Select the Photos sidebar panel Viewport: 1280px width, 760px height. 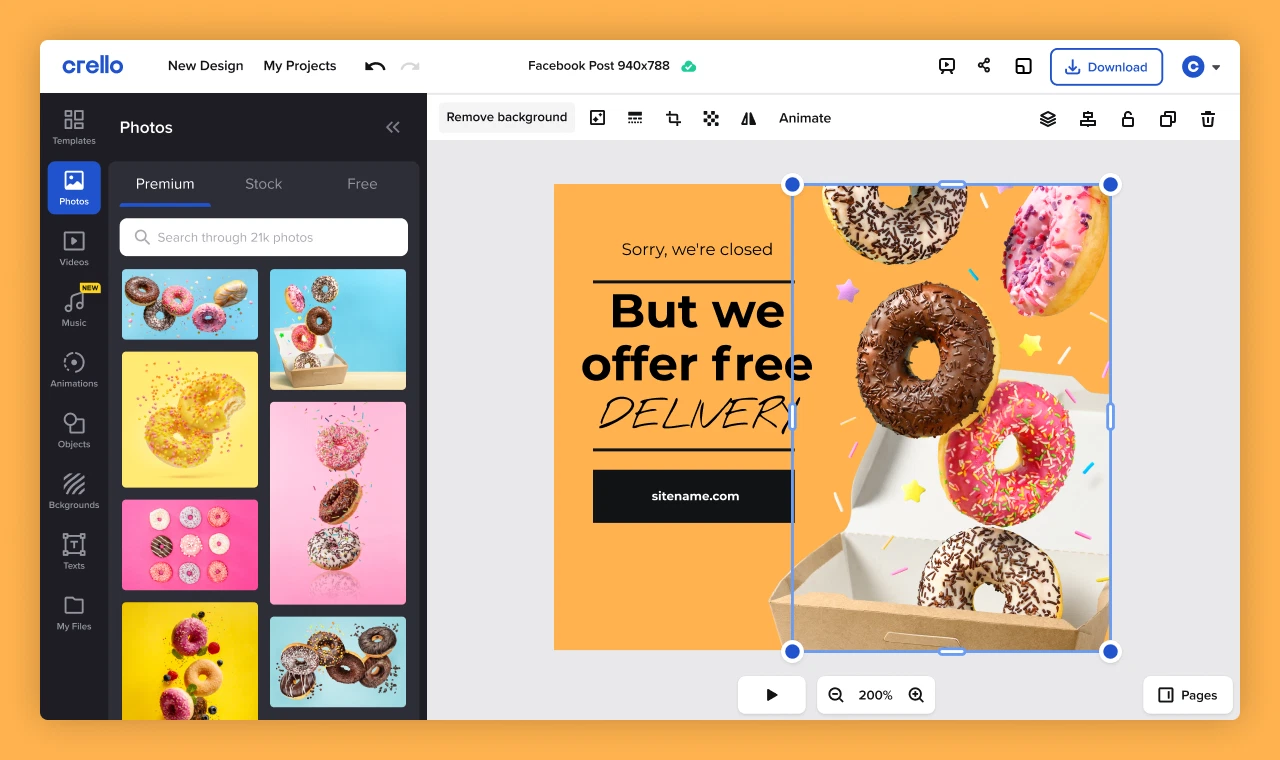(x=74, y=188)
